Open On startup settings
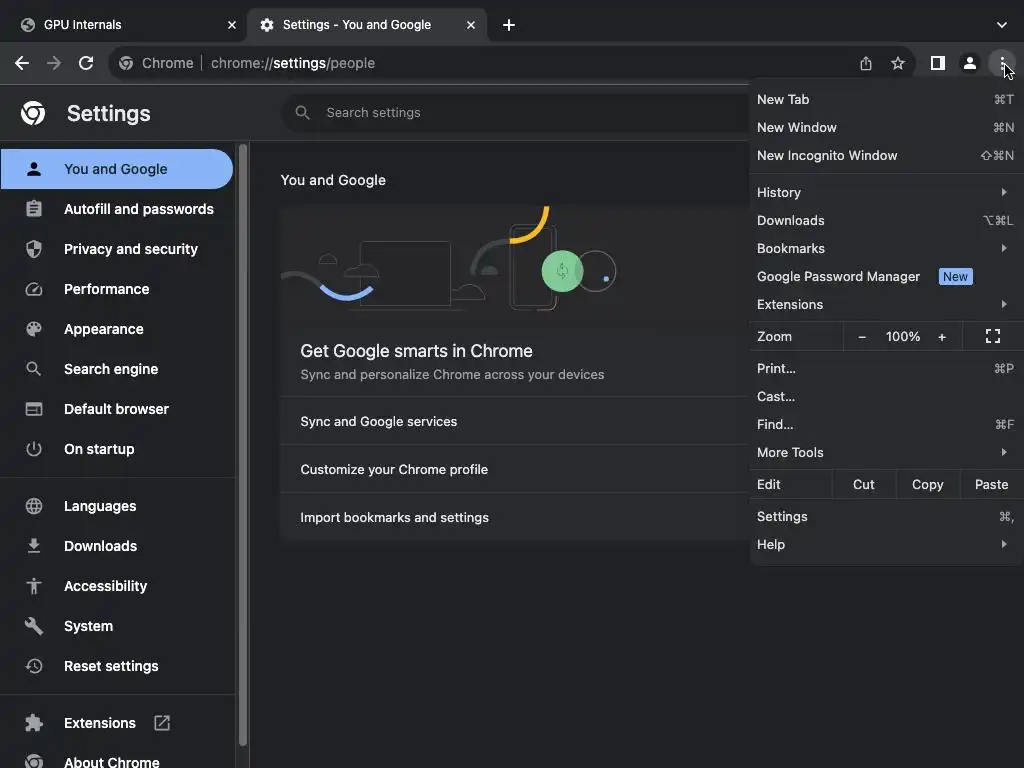Viewport: 1024px width, 768px height. click(116, 449)
